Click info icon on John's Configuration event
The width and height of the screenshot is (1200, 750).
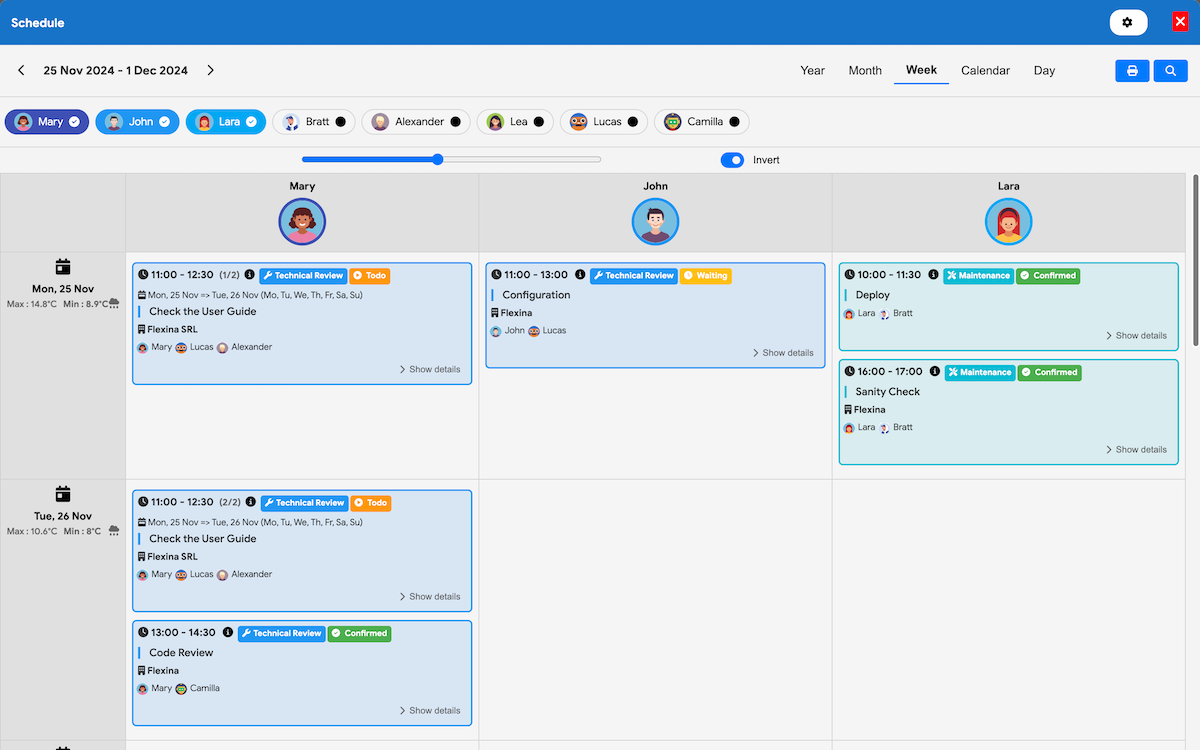(x=580, y=275)
